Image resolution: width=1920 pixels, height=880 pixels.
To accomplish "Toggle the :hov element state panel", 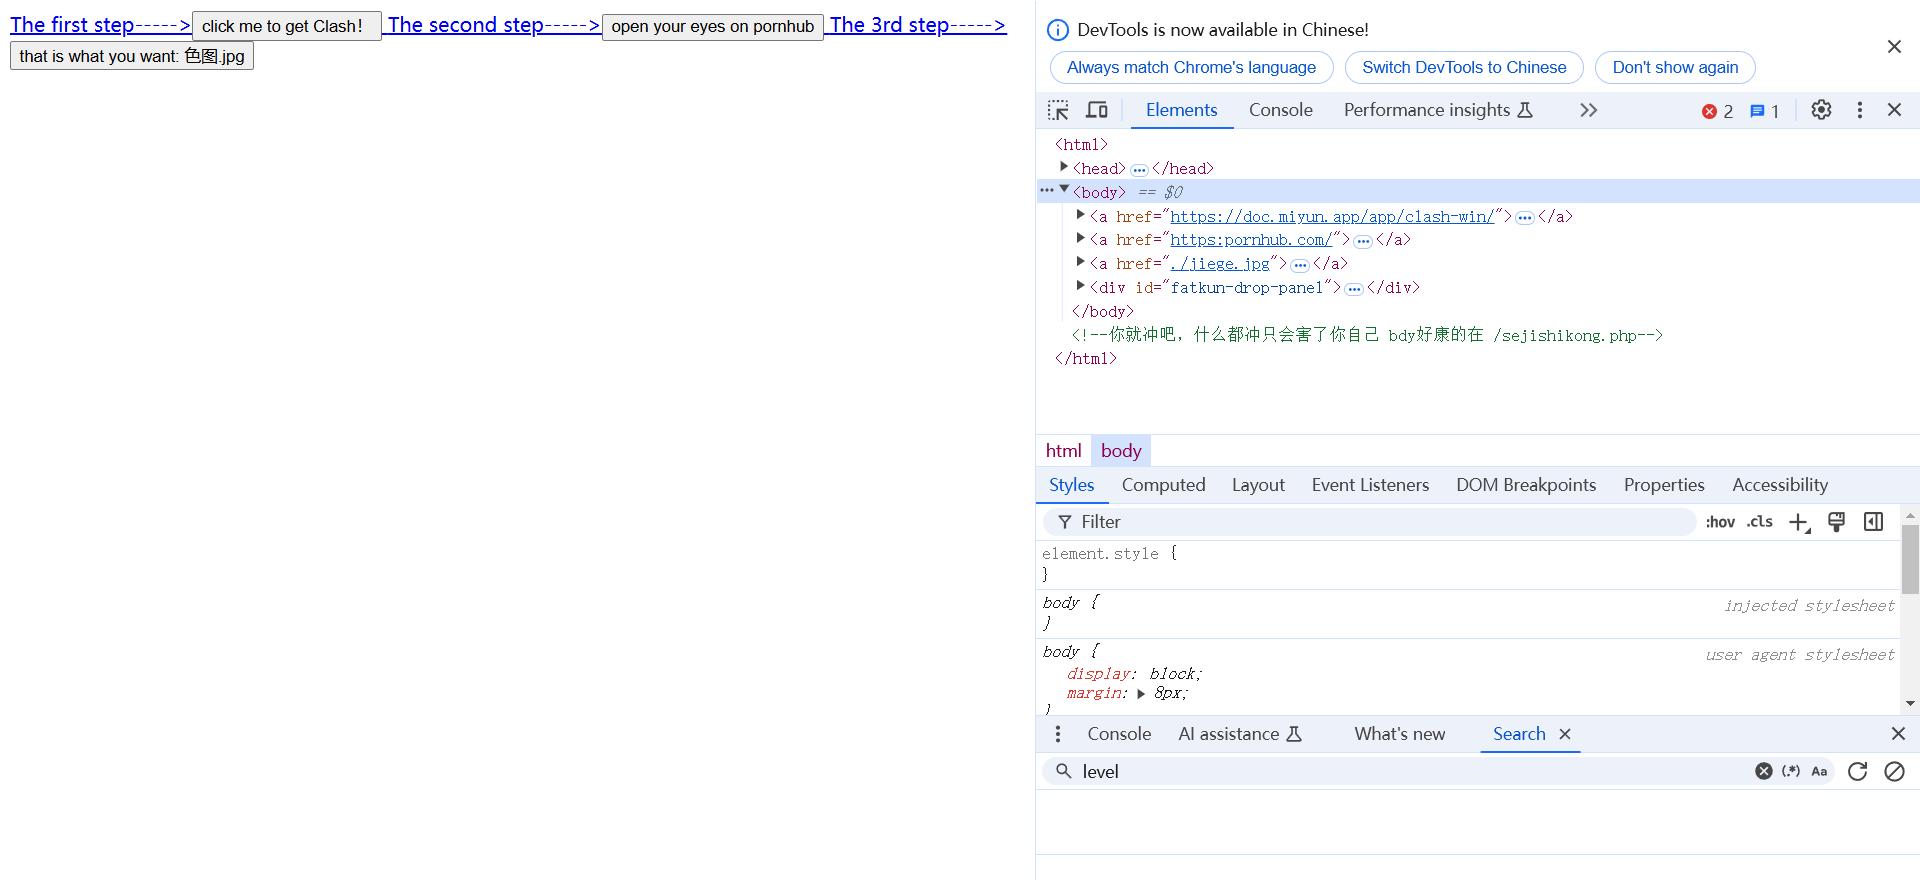I will pos(1720,522).
